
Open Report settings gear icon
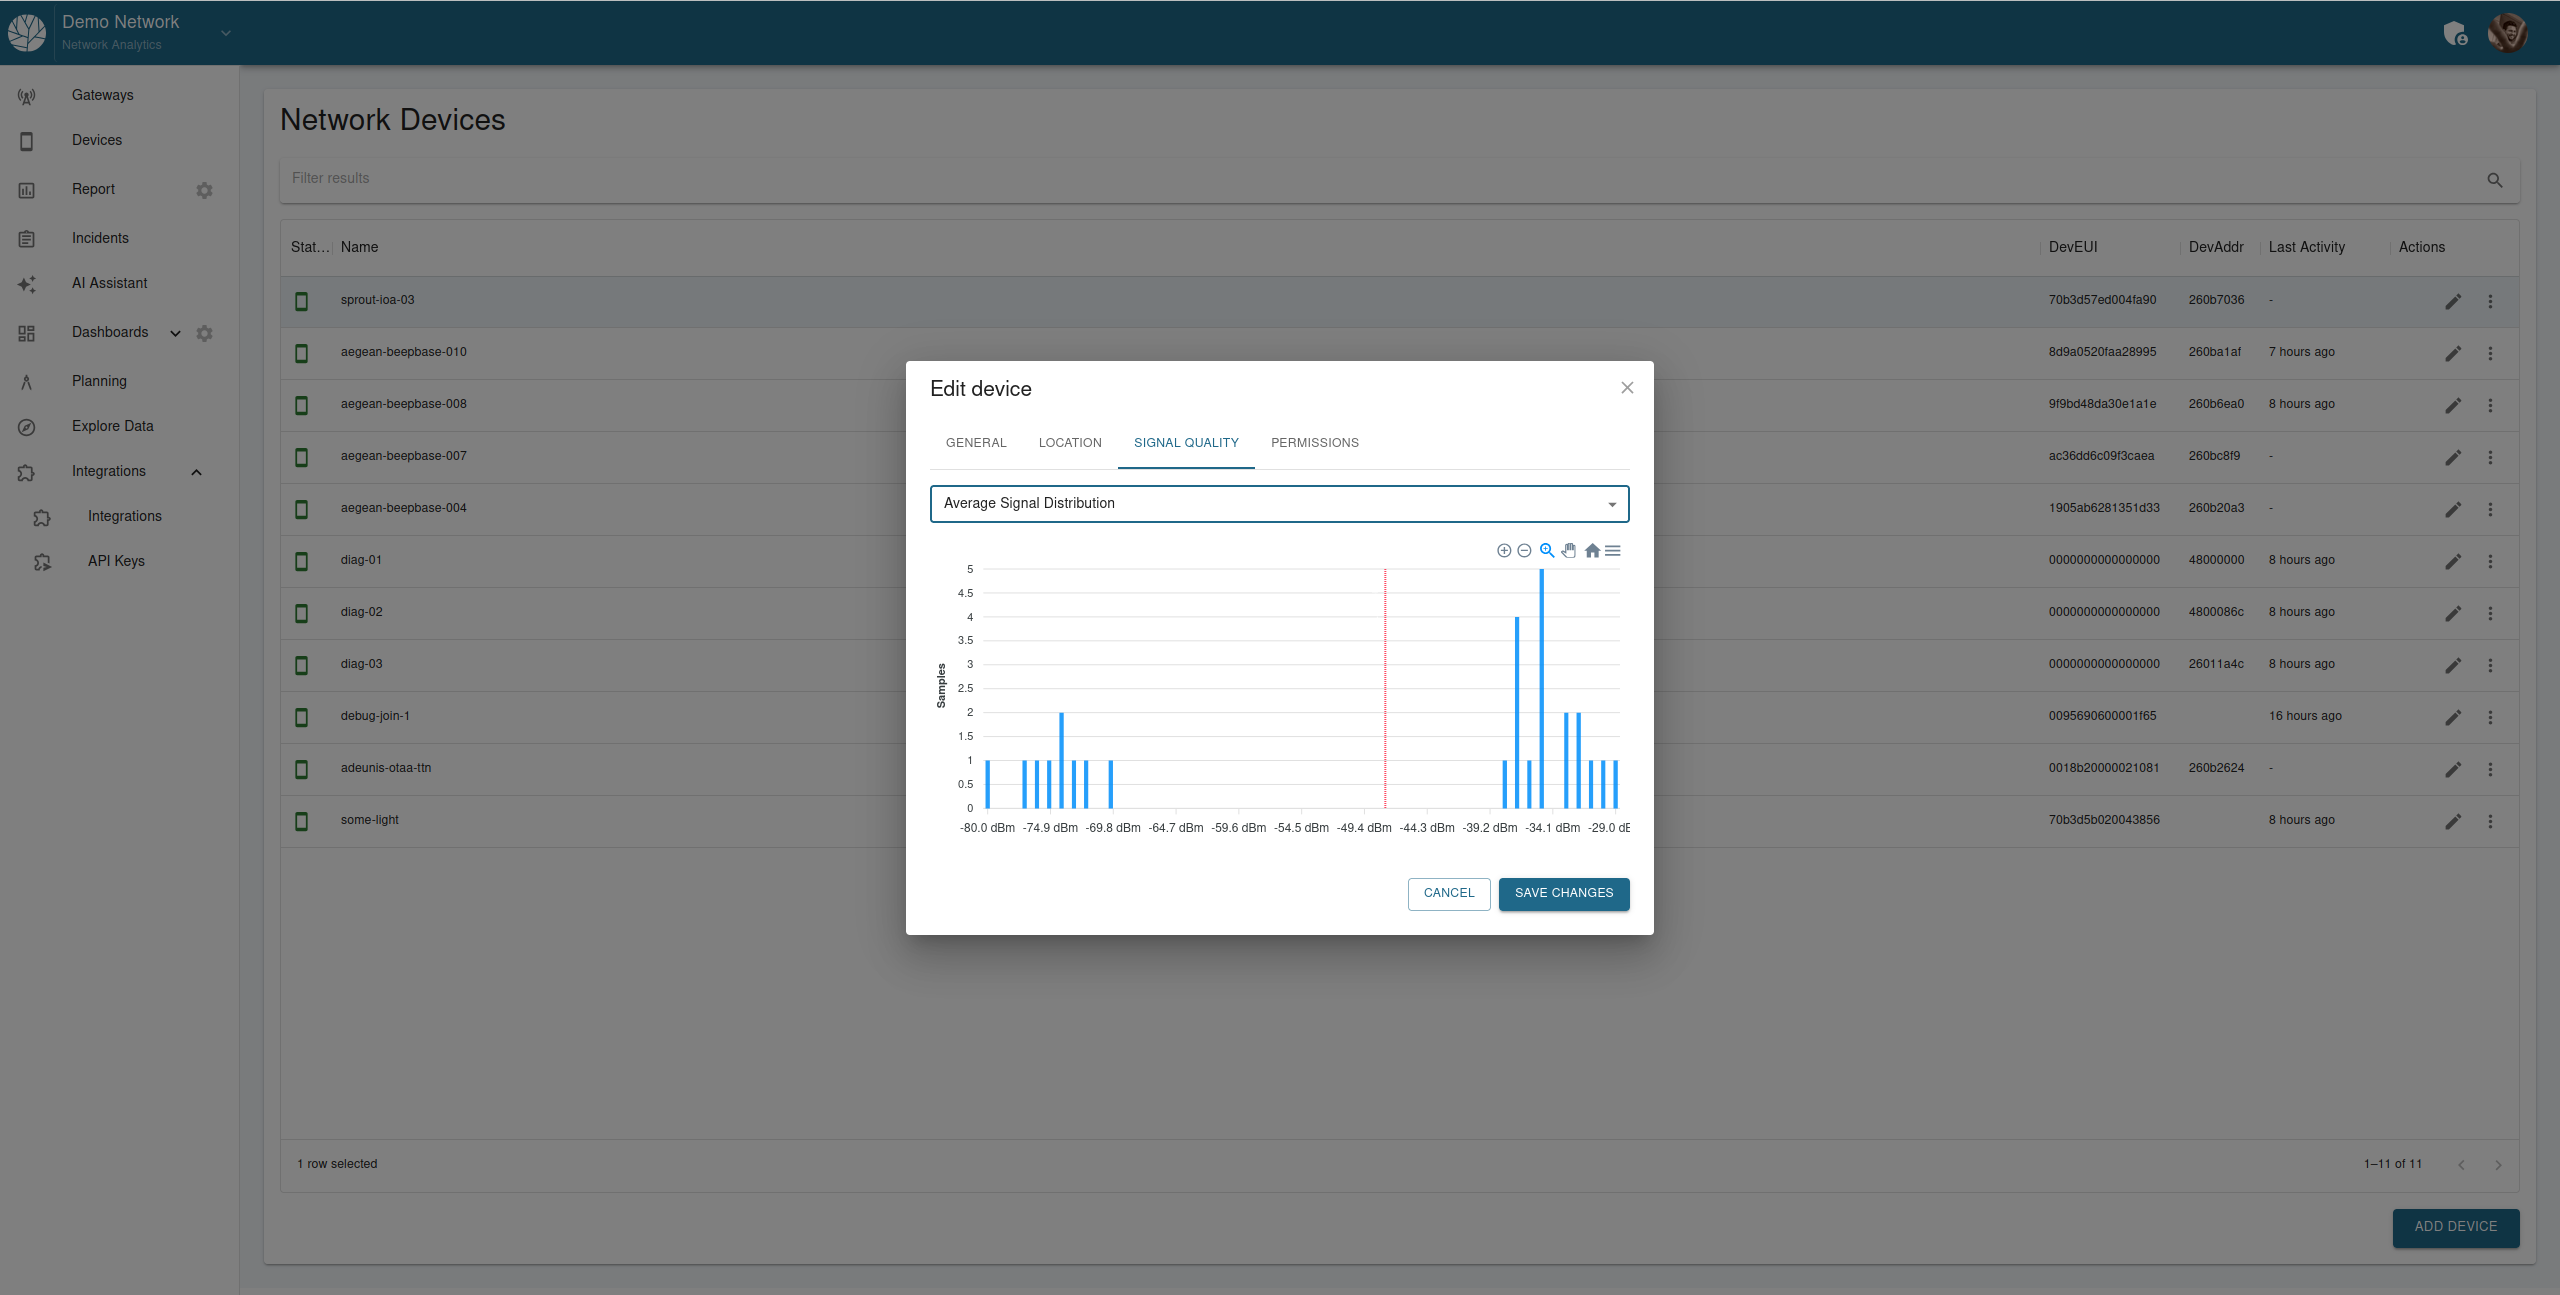(x=204, y=190)
